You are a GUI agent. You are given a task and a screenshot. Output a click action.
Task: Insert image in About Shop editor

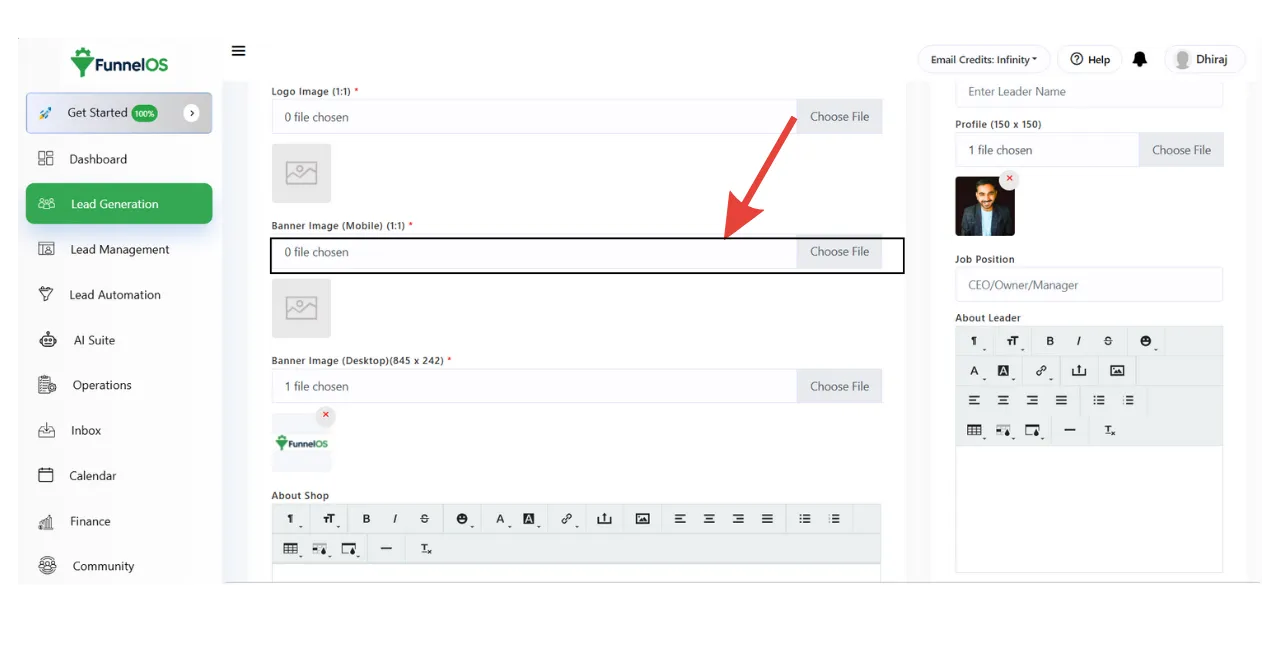click(x=642, y=519)
